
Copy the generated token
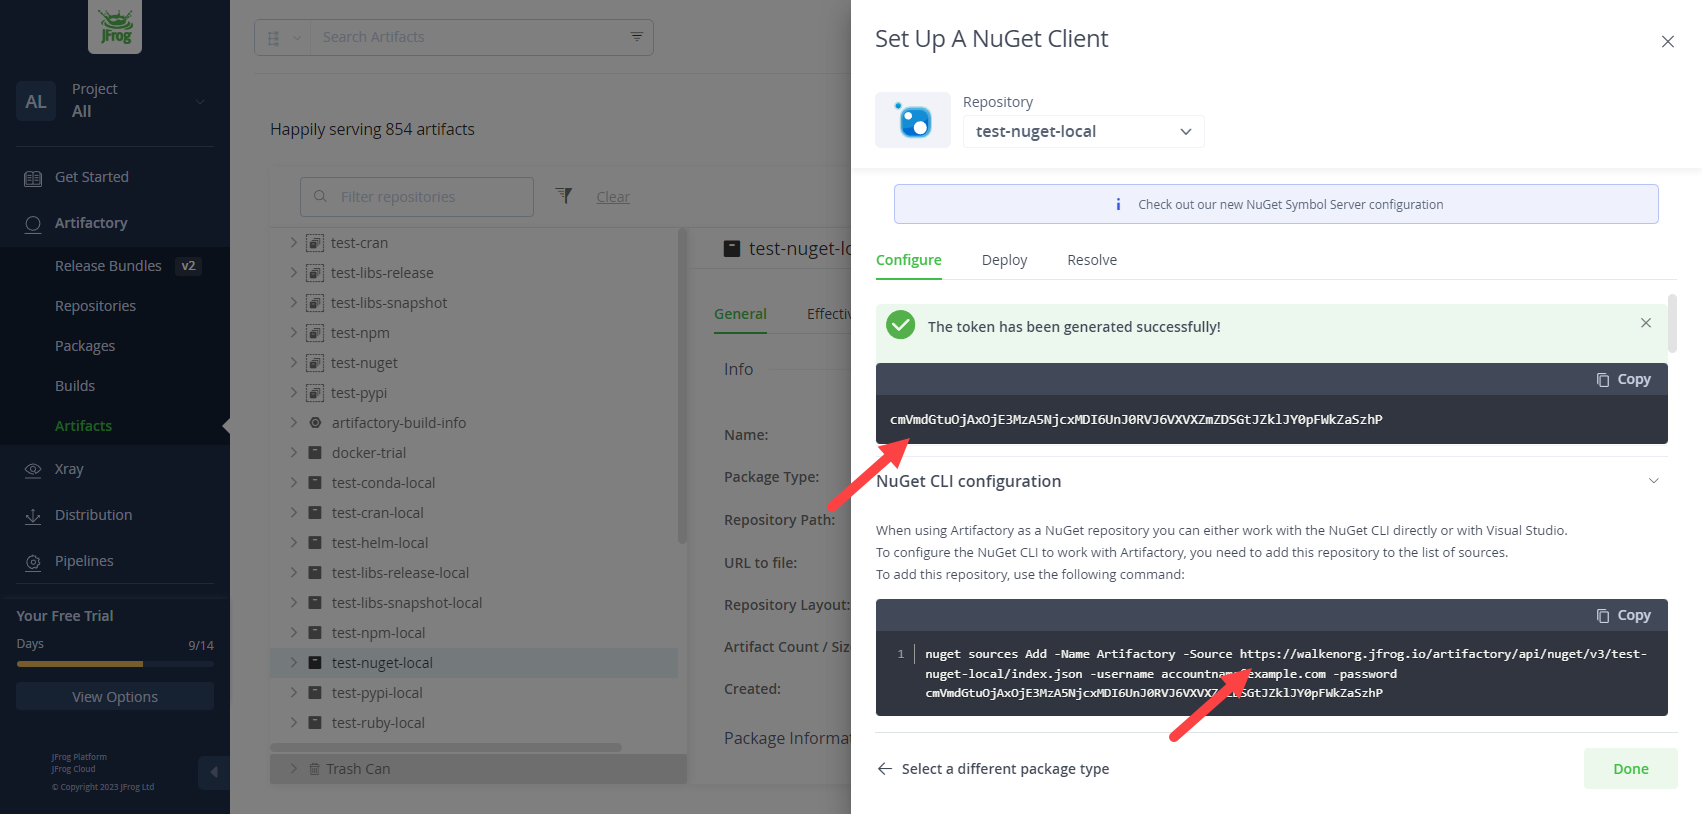coord(1624,379)
